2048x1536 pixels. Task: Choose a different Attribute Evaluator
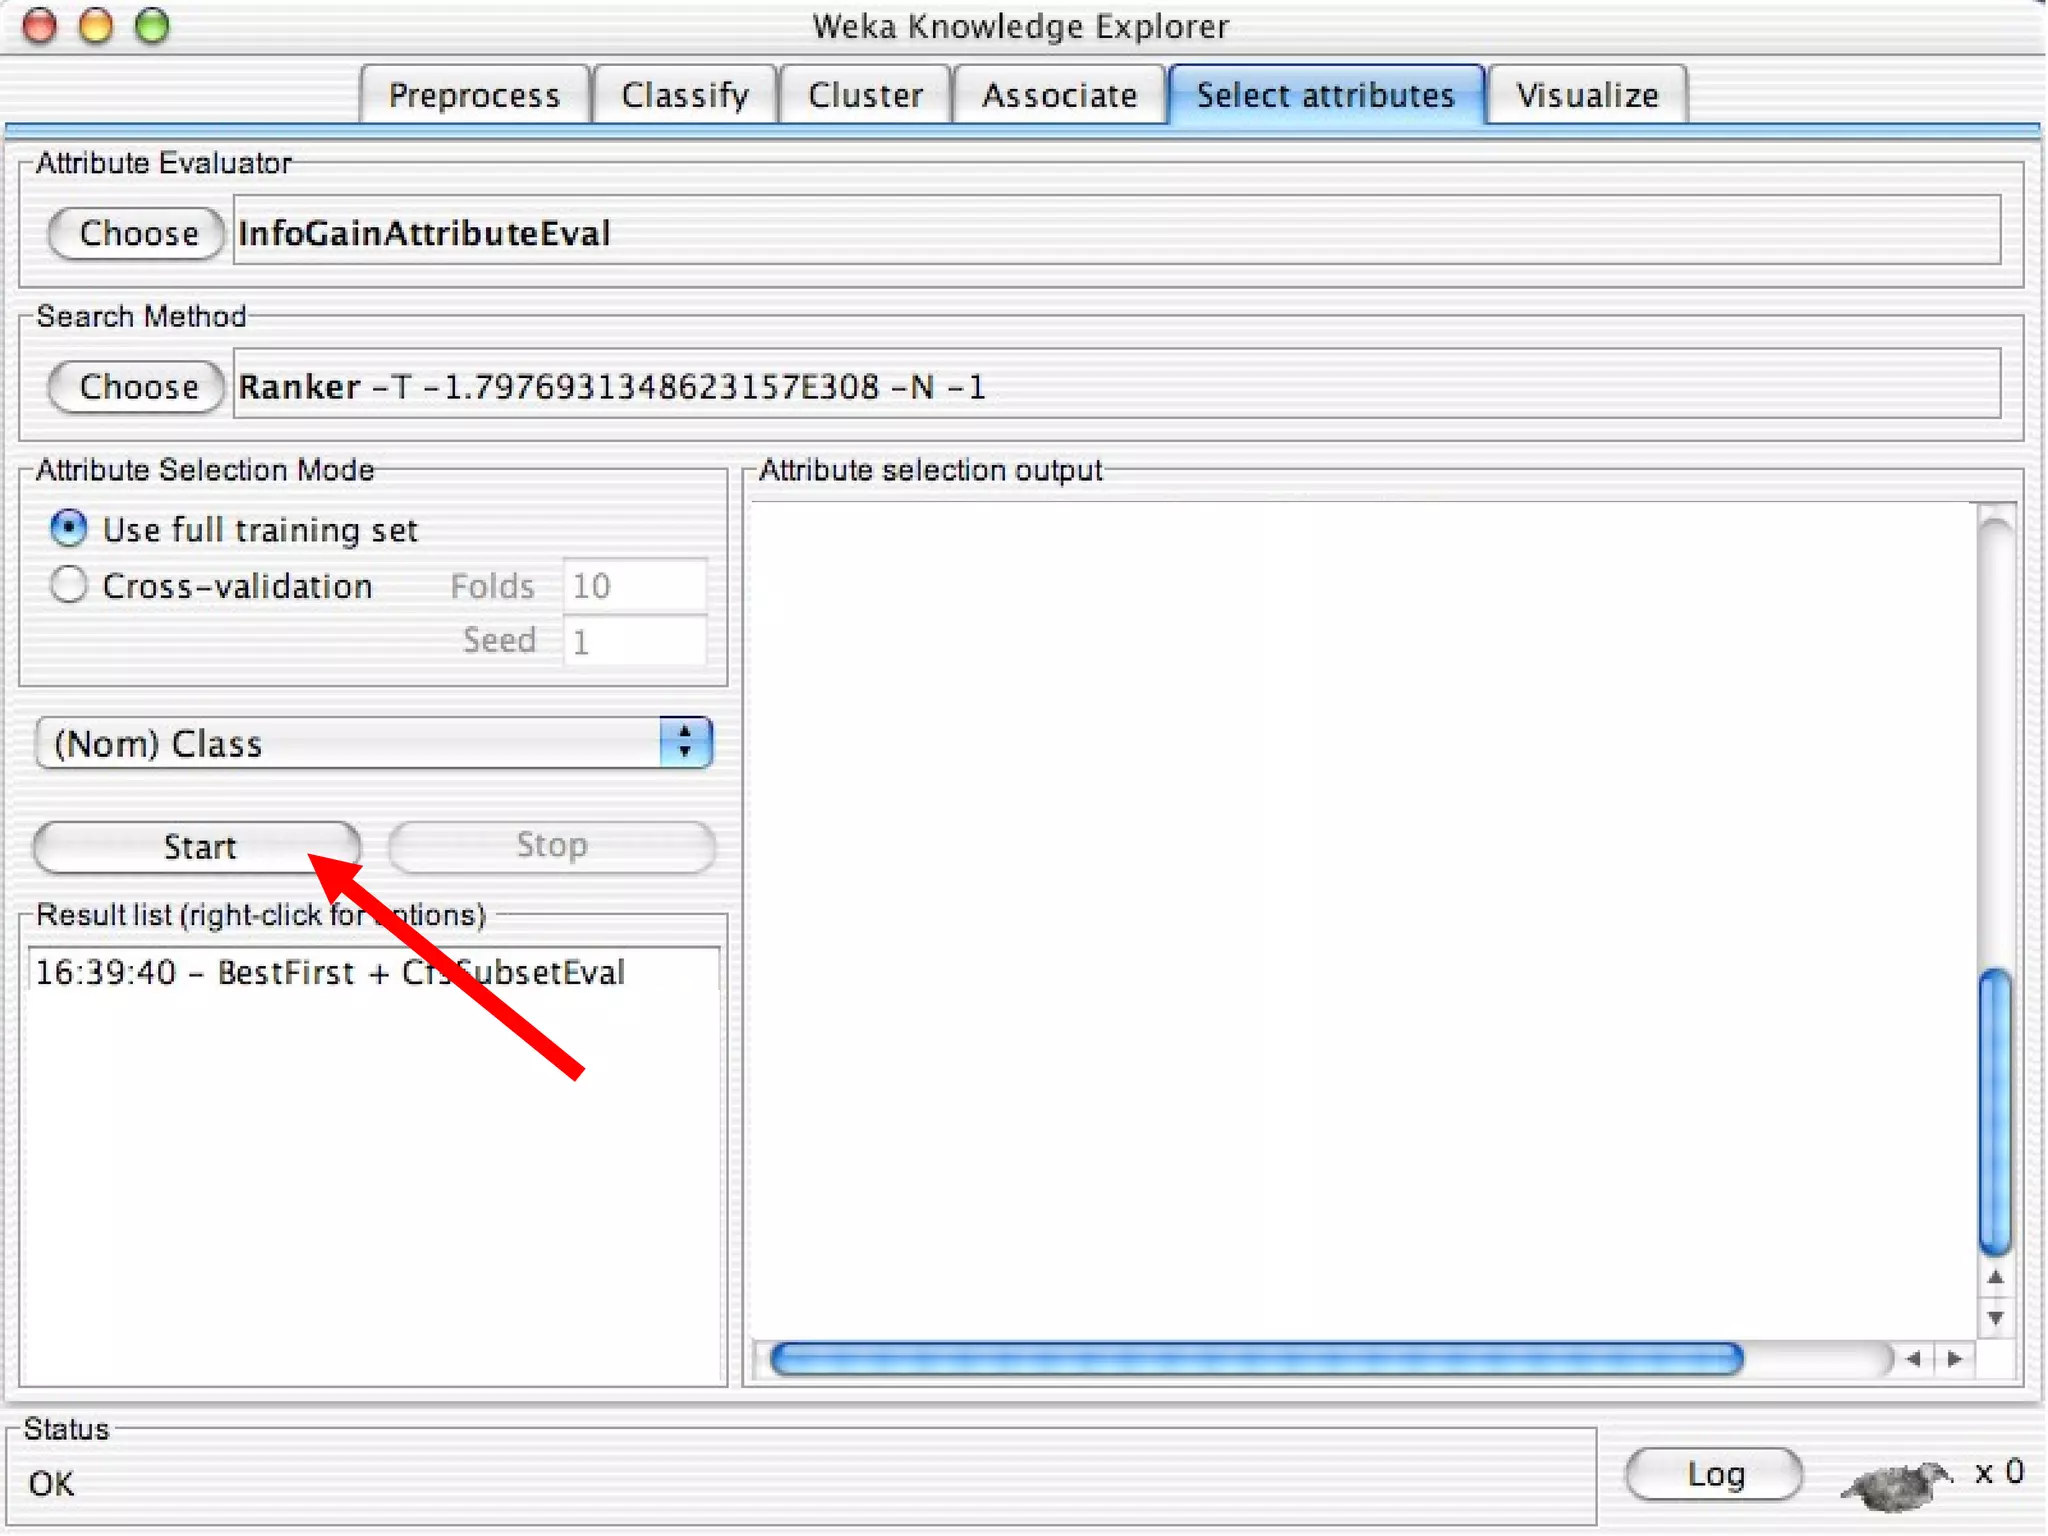pos(136,233)
